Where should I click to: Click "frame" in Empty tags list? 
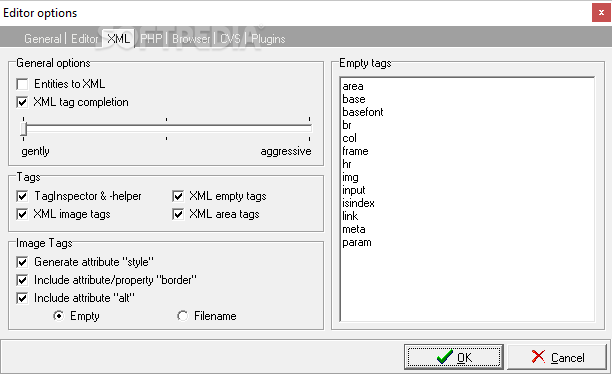point(355,151)
